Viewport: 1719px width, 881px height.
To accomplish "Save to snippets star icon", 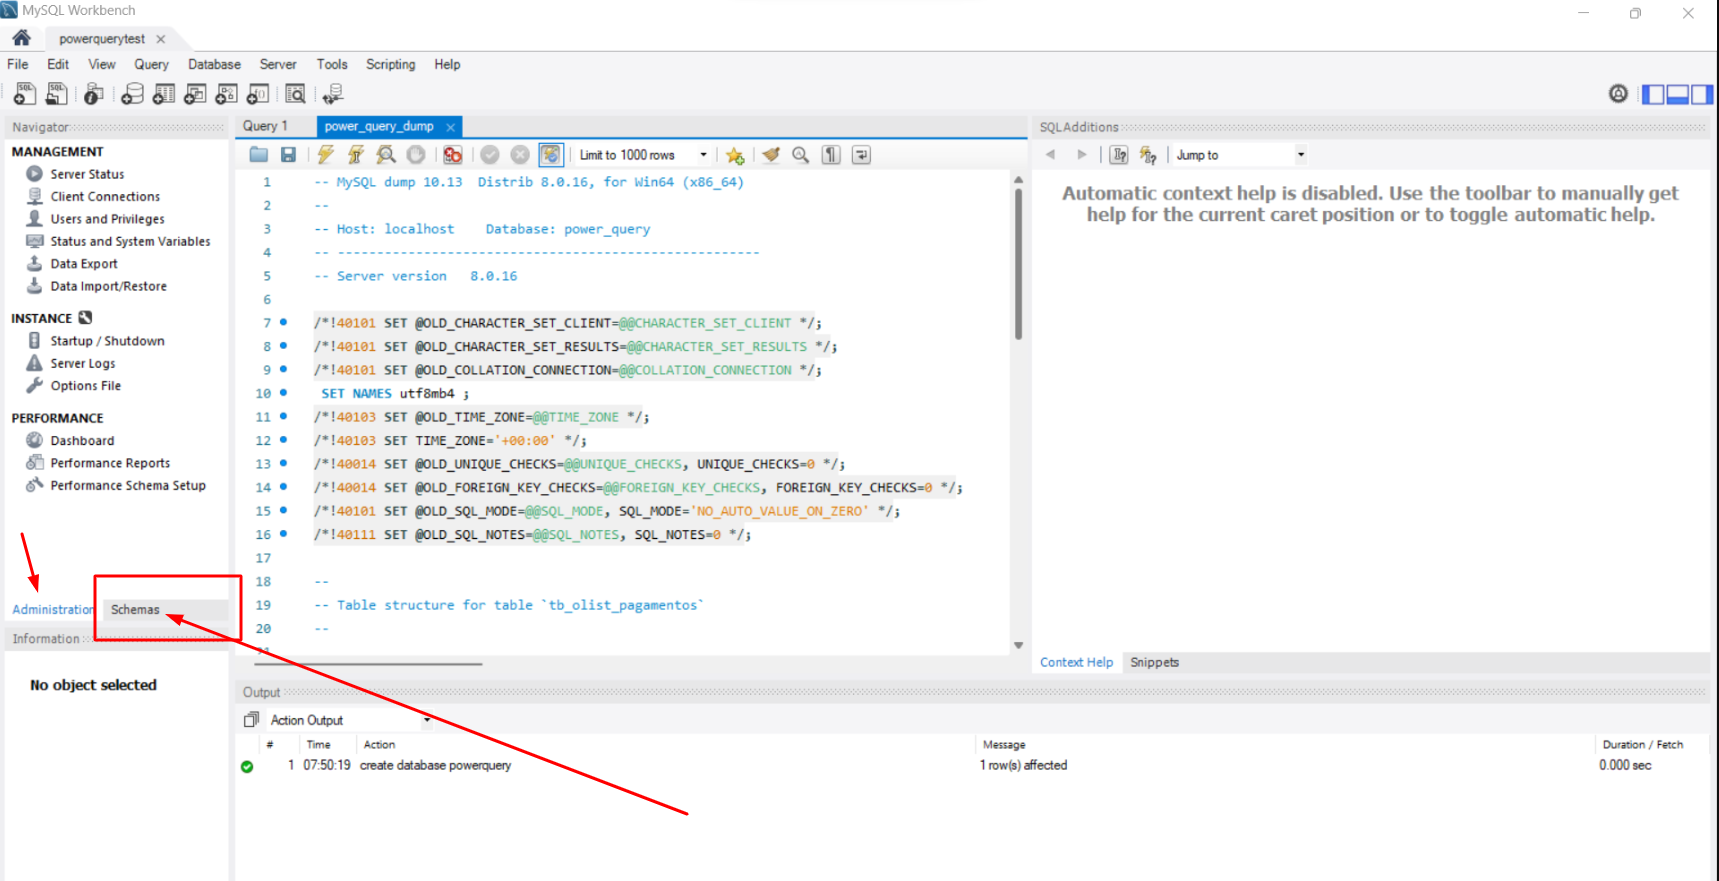I will (735, 155).
